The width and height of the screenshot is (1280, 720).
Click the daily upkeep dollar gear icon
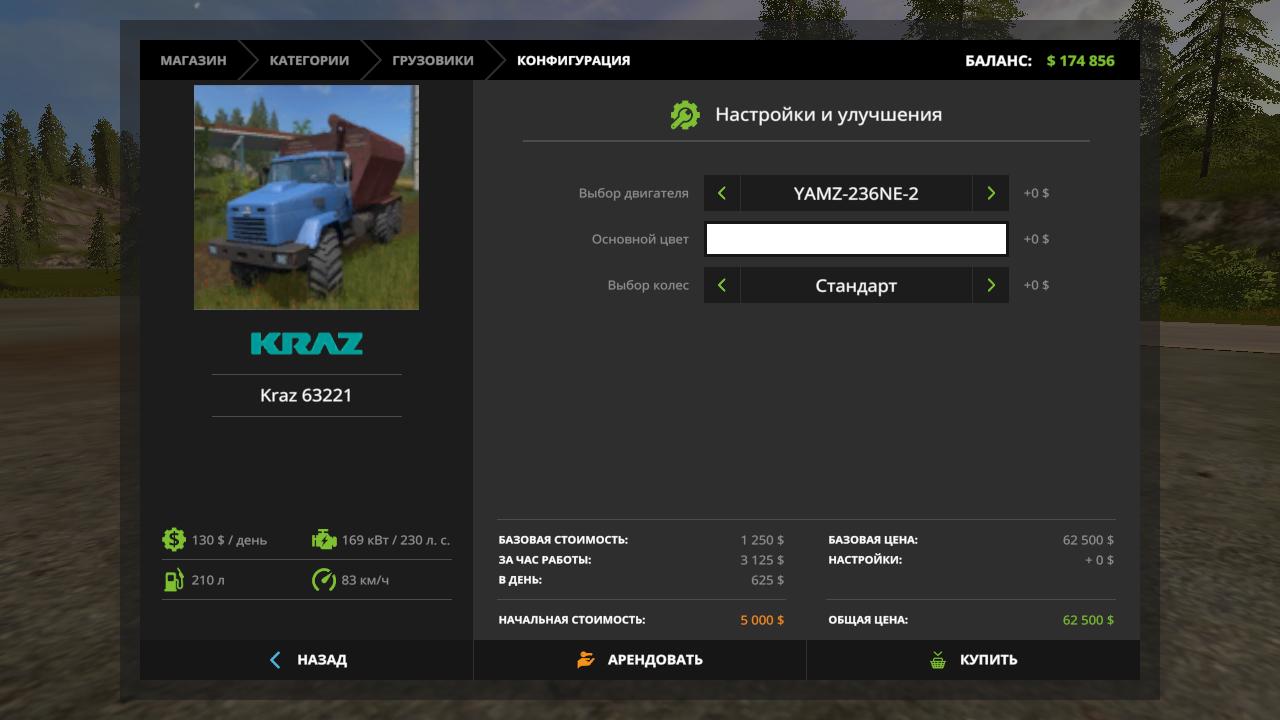click(174, 540)
